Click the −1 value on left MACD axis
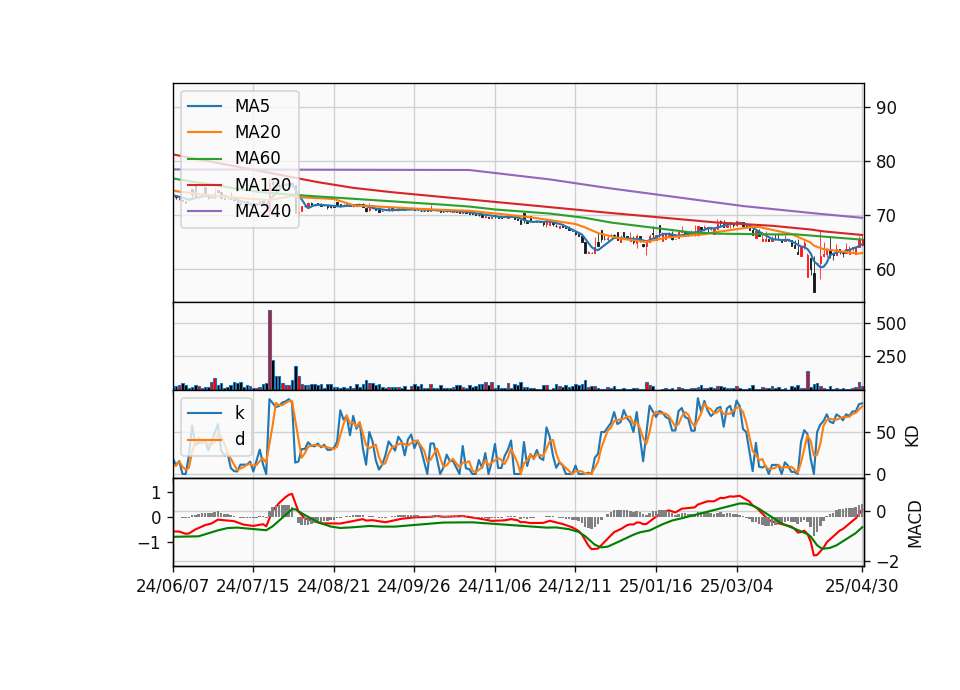This screenshot has height=690, width=960. [x=149, y=542]
